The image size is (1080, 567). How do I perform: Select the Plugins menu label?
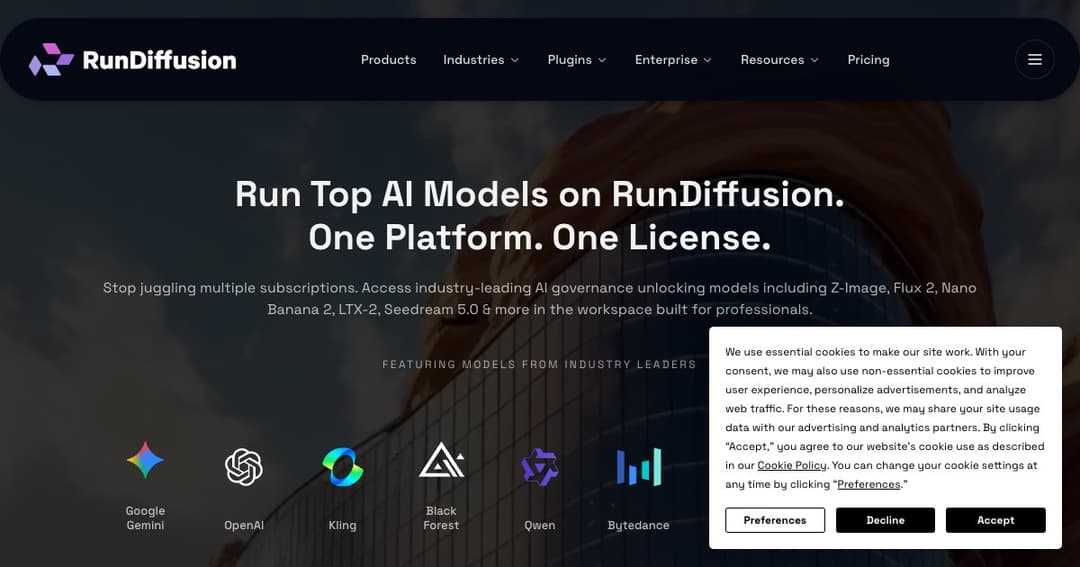(x=570, y=60)
